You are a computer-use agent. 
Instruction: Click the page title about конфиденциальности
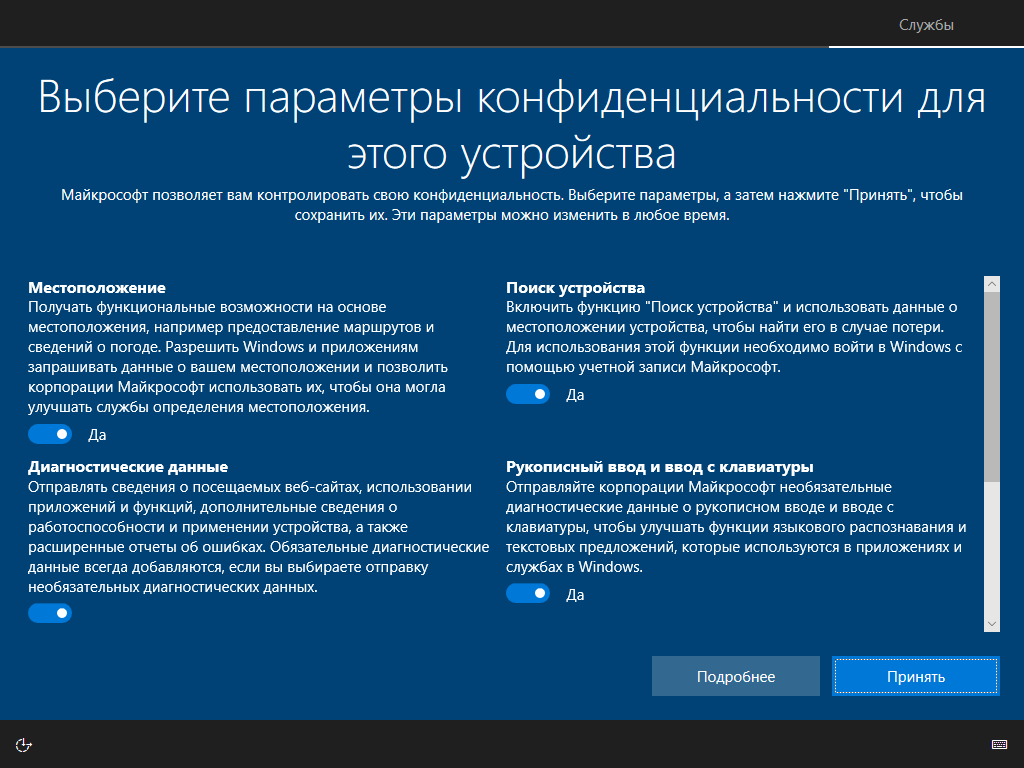pyautogui.click(x=512, y=125)
